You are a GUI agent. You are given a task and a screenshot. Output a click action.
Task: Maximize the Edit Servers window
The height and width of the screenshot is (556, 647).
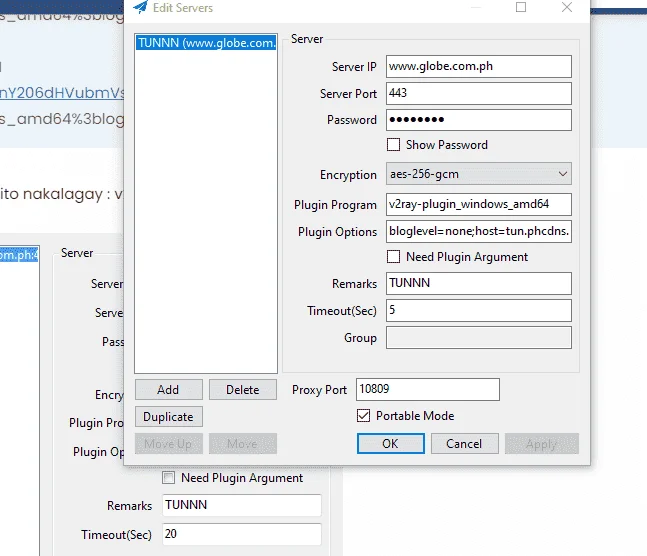coord(521,7)
